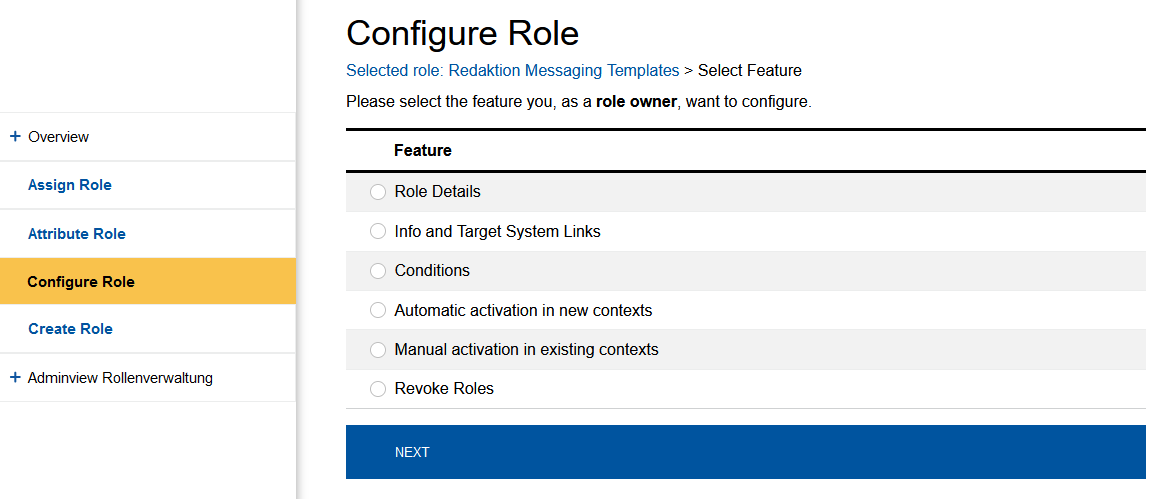
Task: Select the Revoke Roles radio button
Action: pos(378,389)
